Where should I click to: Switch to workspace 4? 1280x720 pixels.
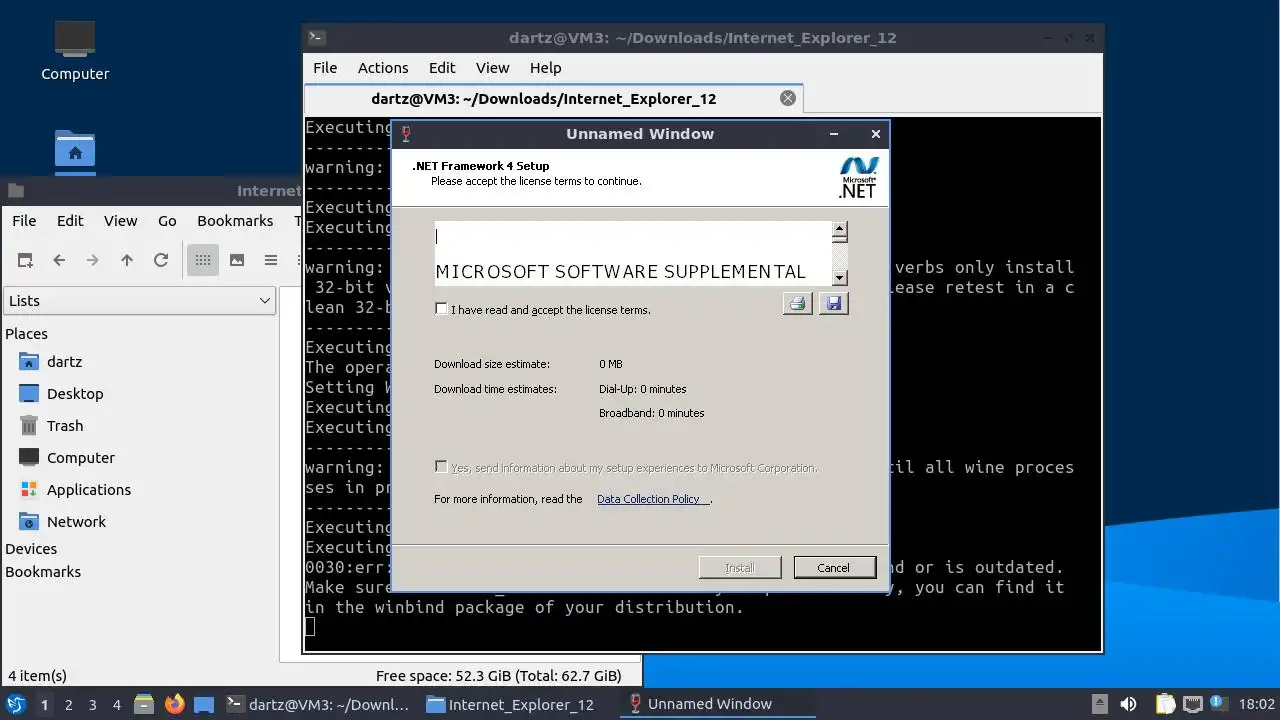click(116, 705)
